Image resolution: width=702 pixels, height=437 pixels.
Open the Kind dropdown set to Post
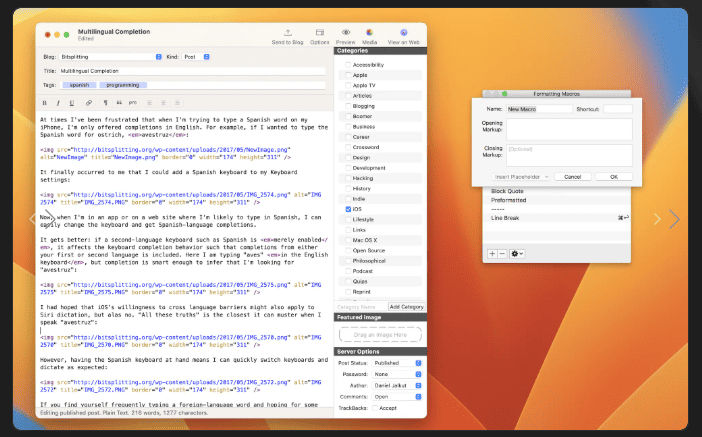point(196,57)
